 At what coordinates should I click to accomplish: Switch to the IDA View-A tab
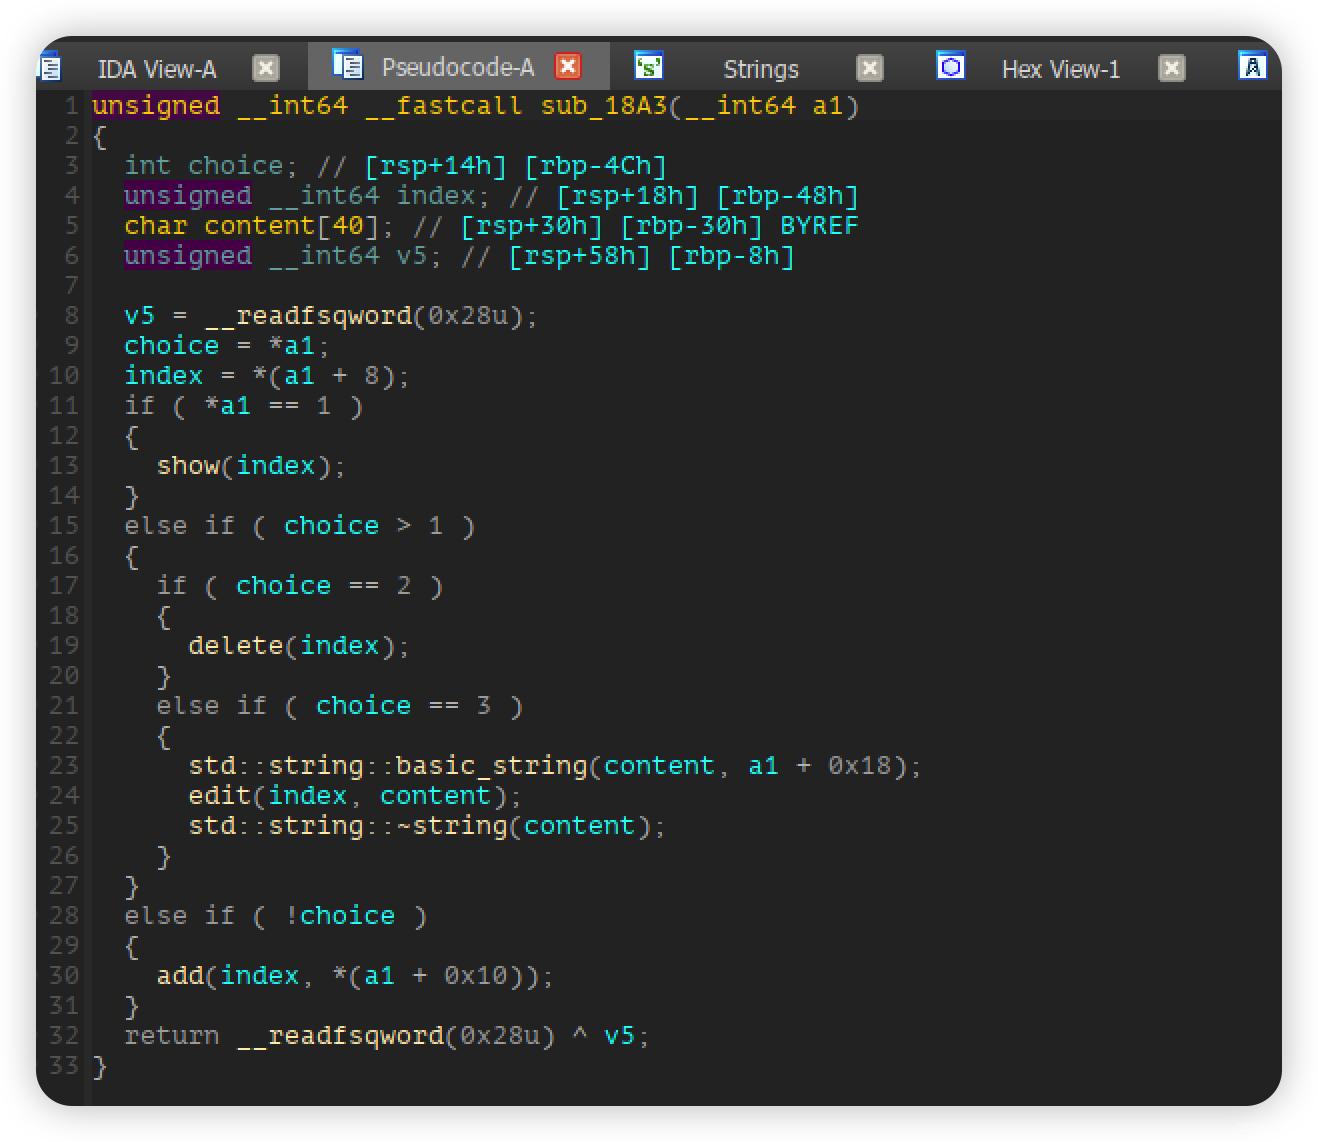click(x=157, y=69)
